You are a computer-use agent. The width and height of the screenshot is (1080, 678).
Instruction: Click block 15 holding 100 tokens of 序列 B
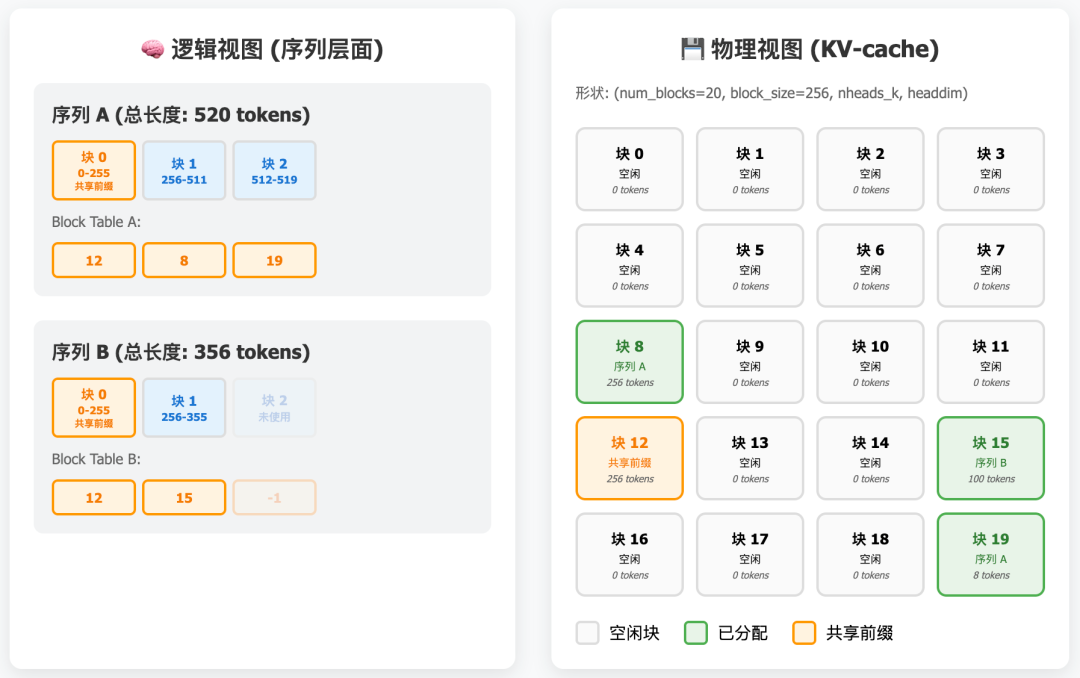pos(990,458)
